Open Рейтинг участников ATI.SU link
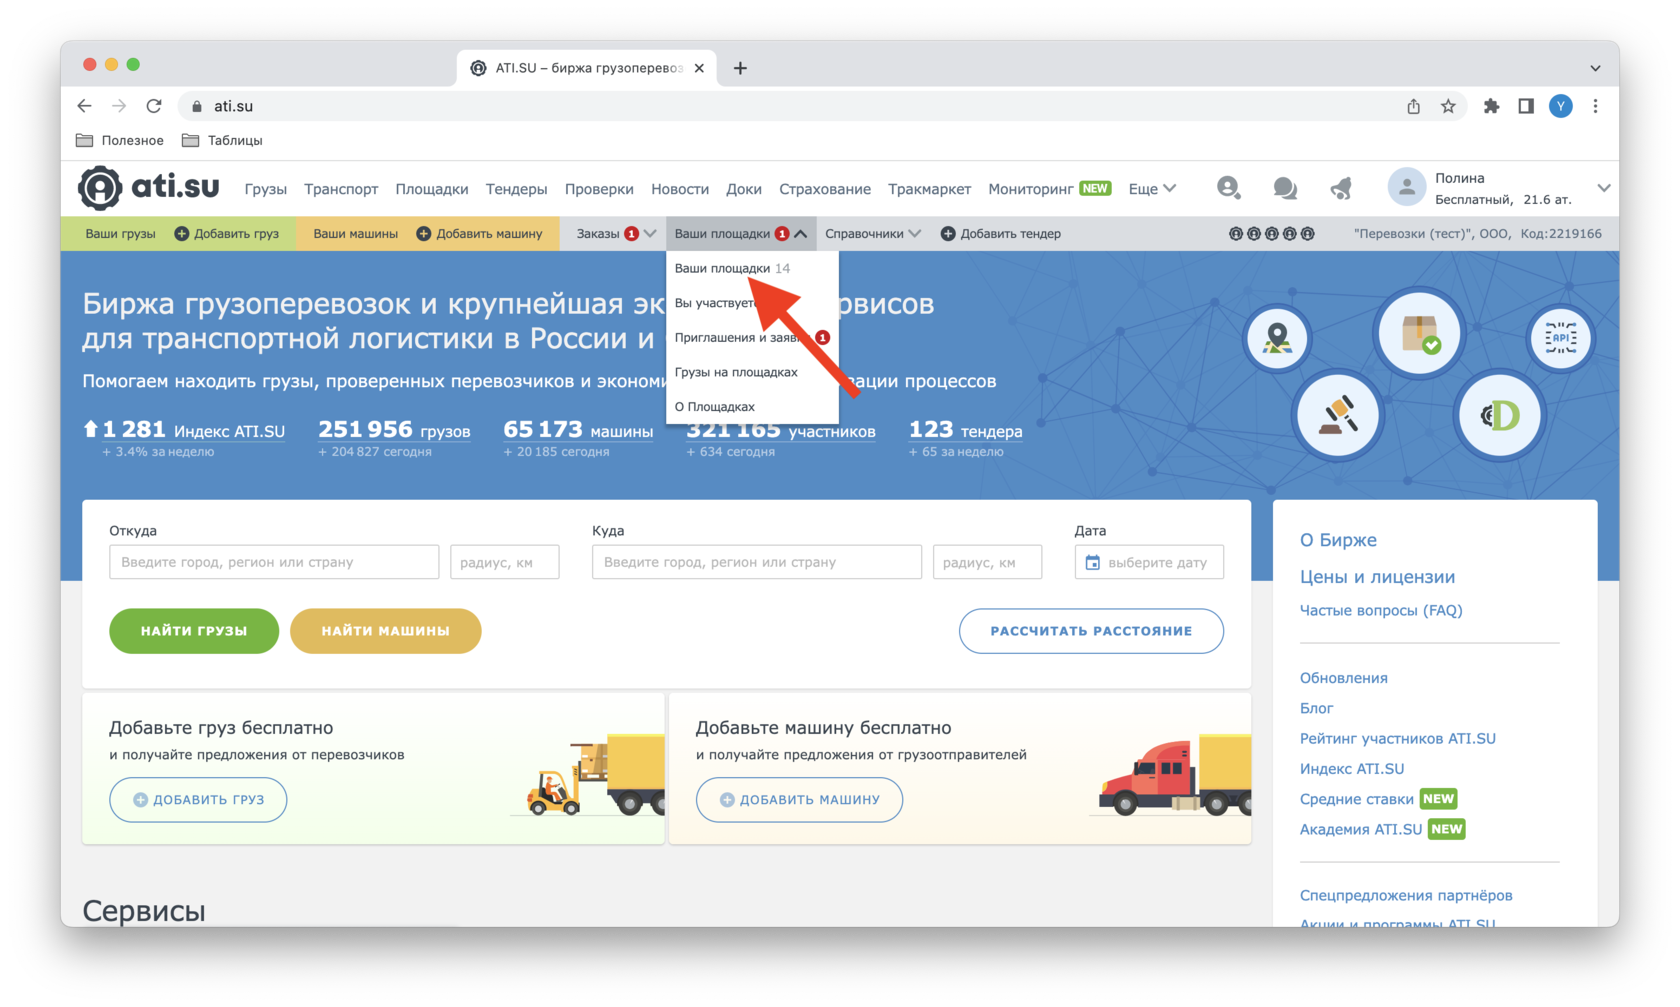 coord(1397,739)
